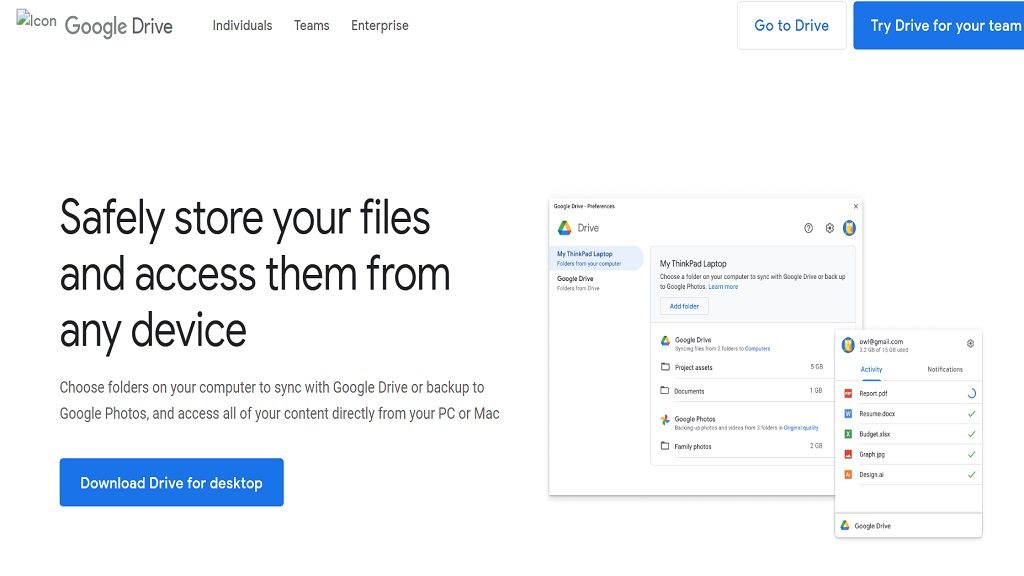Open the Individuals menu item
This screenshot has width=1024, height=576.
(242, 25)
